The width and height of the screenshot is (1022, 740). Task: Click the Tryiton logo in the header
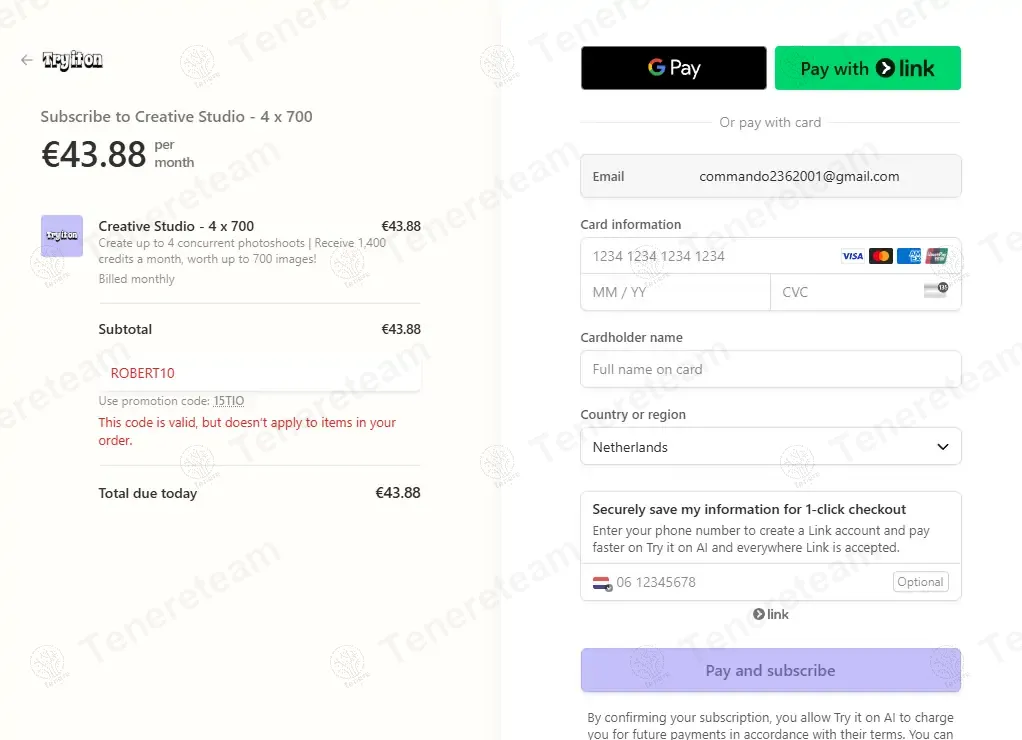[73, 61]
